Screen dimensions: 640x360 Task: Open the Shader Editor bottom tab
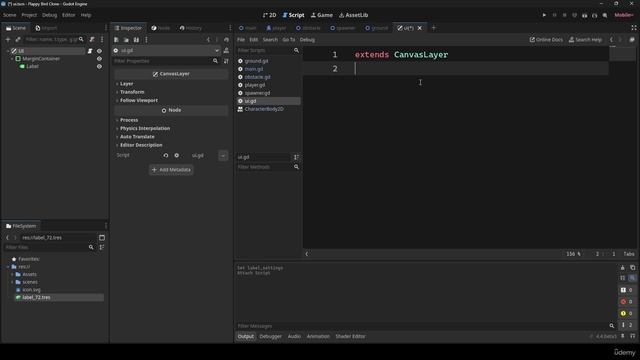coord(350,336)
